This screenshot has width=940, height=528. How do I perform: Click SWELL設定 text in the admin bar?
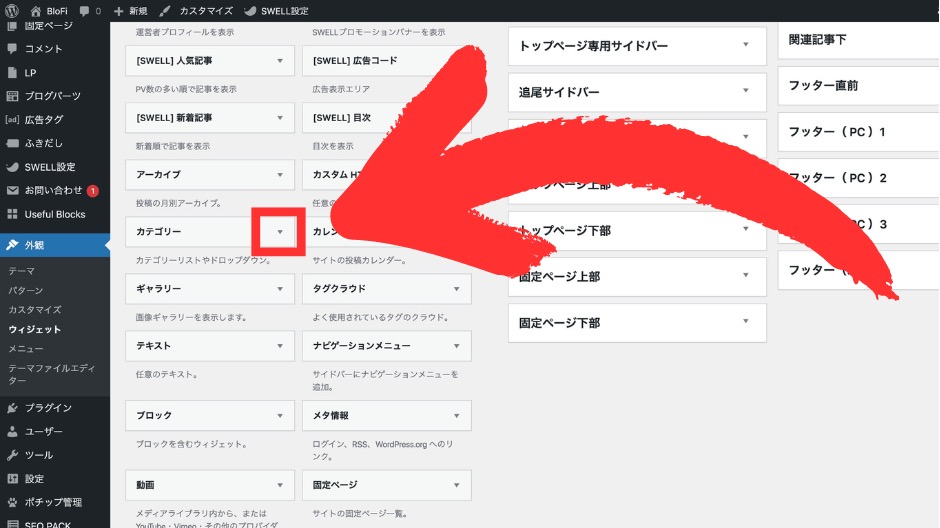[x=285, y=11]
